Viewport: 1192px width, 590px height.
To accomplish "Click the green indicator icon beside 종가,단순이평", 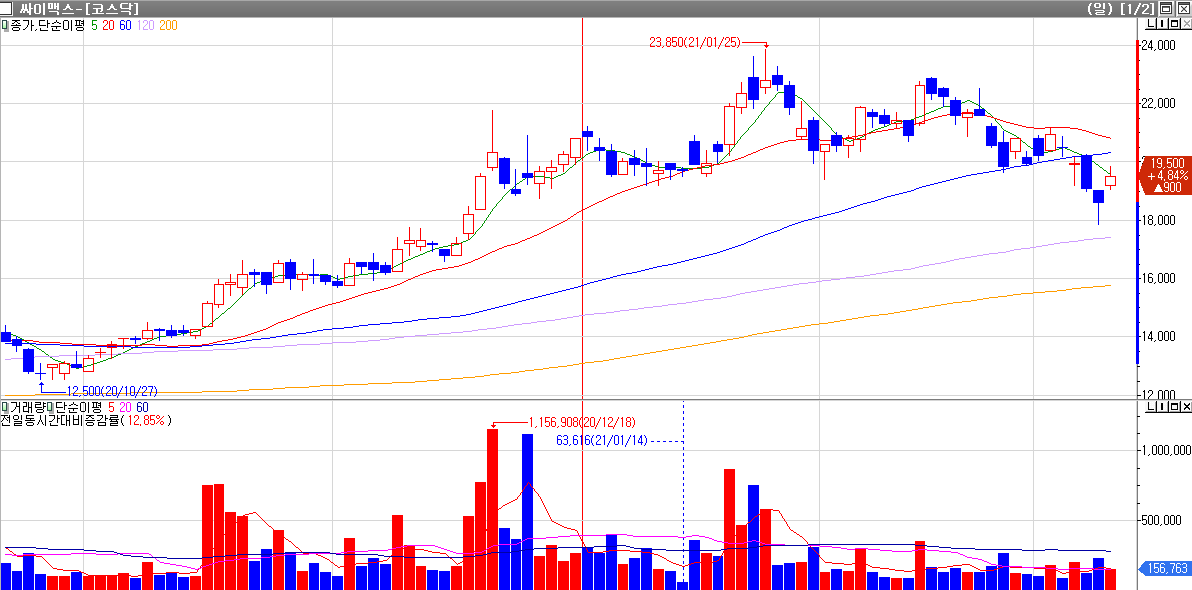I will 5,25.
